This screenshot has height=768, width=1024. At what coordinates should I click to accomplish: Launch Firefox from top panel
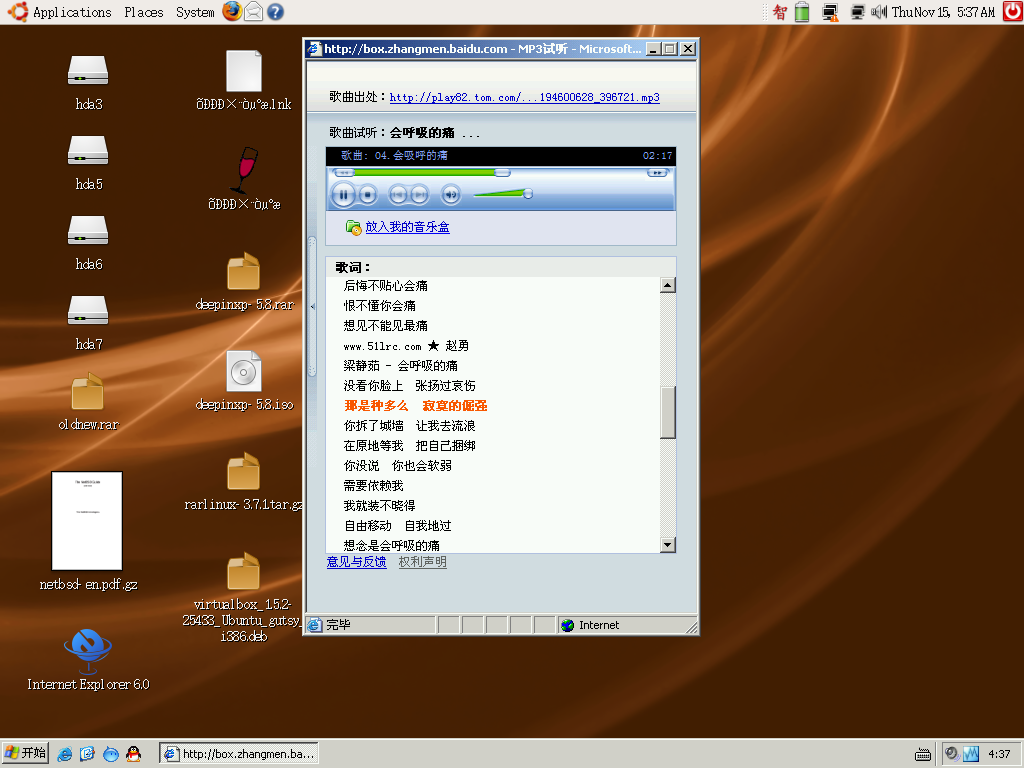click(x=232, y=11)
